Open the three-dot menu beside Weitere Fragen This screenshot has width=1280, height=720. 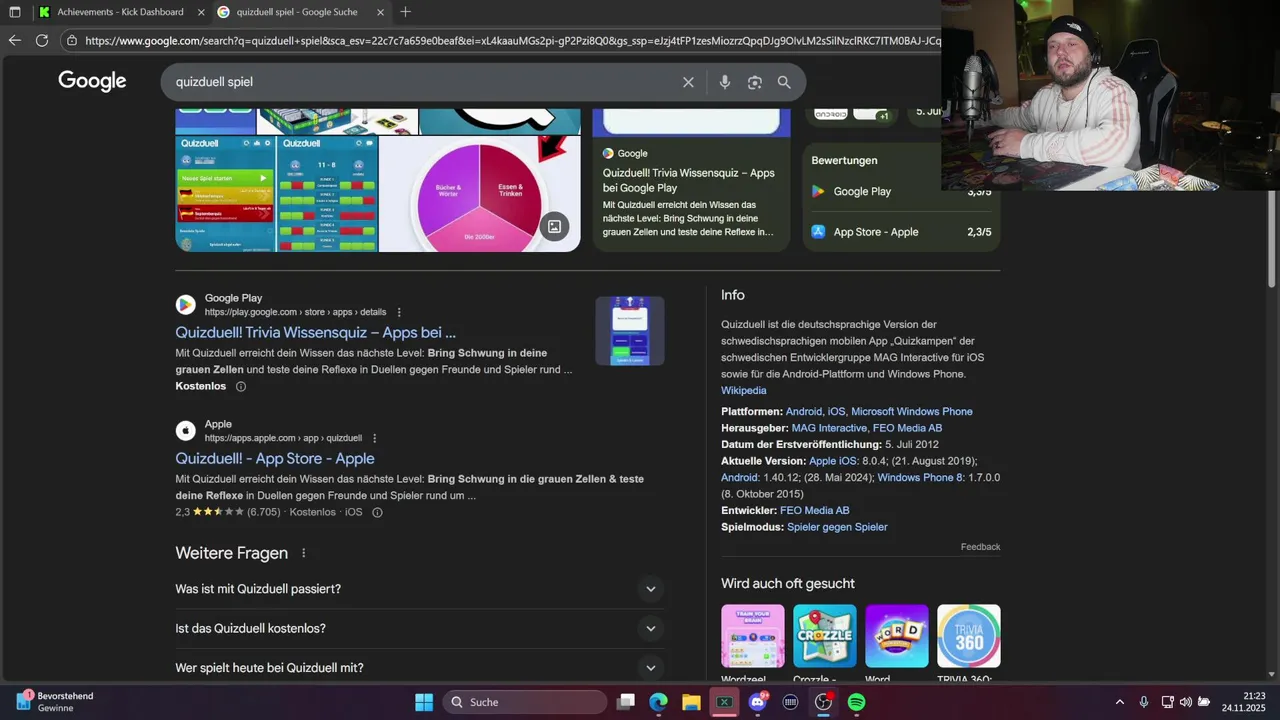coord(304,553)
